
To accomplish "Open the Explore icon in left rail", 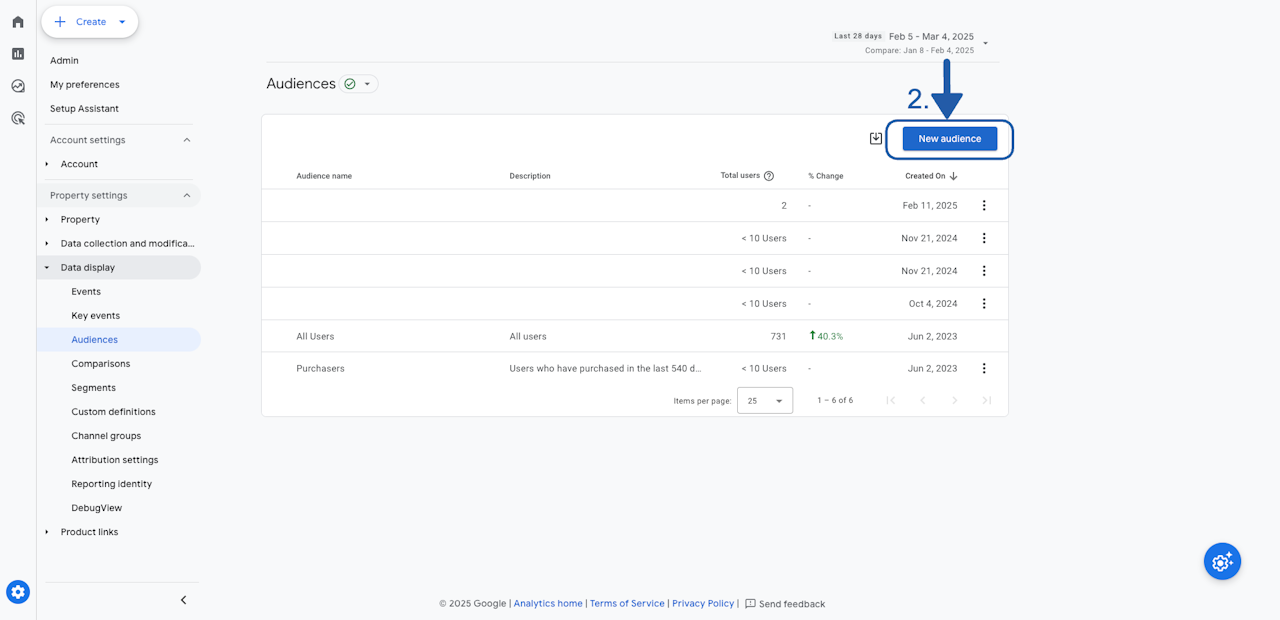I will pyautogui.click(x=18, y=86).
